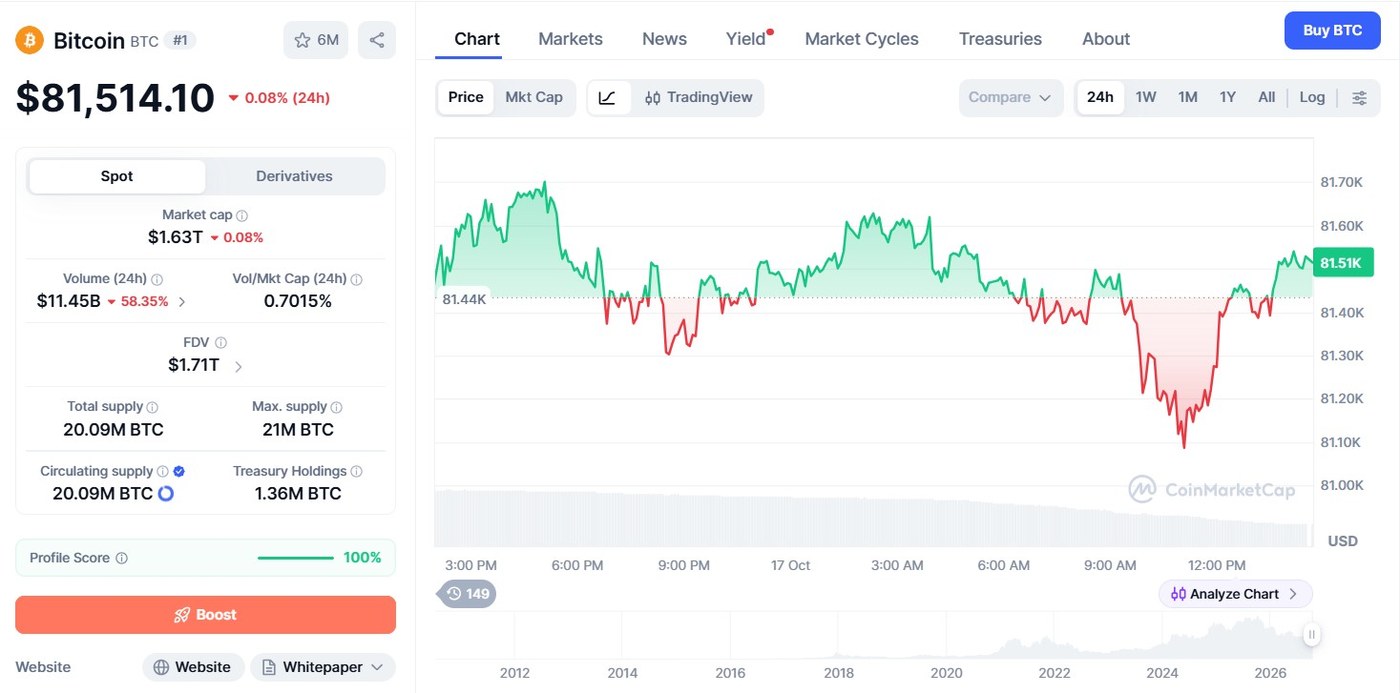Screen dimensions: 1400x693
Task: Switch chart to TradingView mode
Action: [x=699, y=98]
